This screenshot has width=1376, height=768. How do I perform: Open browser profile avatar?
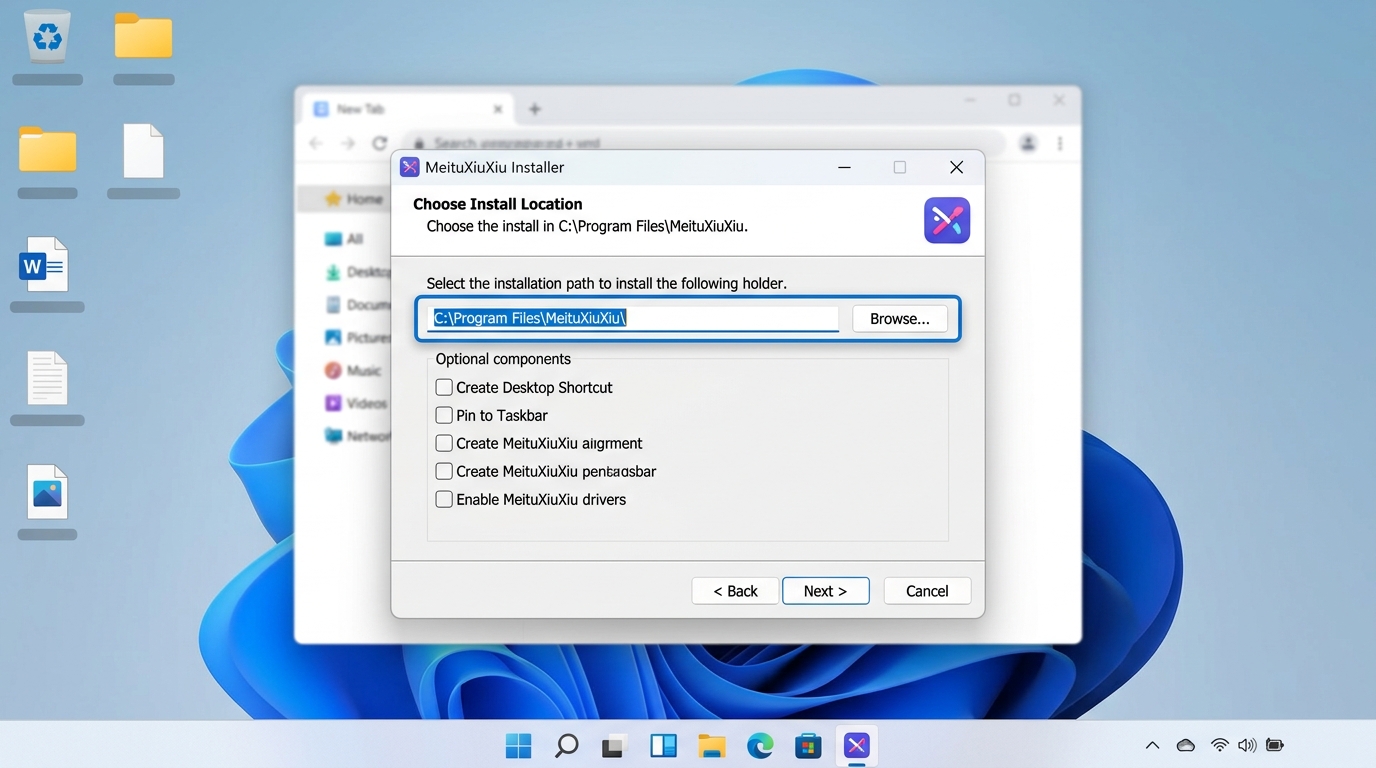tap(1027, 143)
